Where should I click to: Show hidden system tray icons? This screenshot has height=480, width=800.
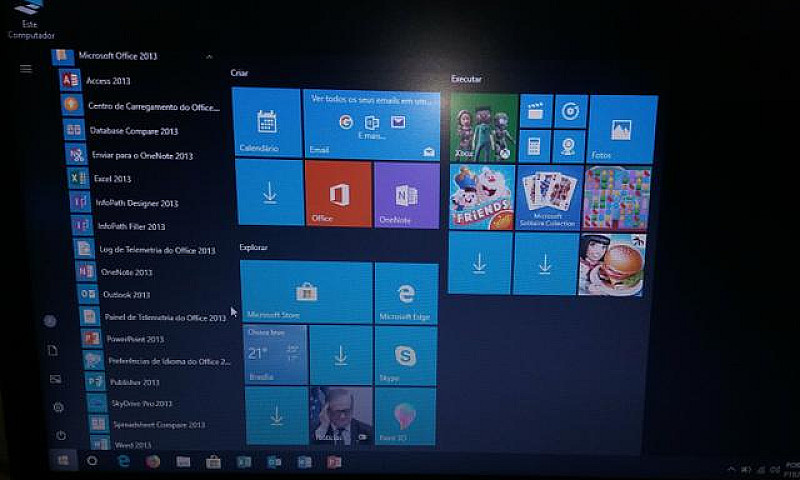coord(731,469)
